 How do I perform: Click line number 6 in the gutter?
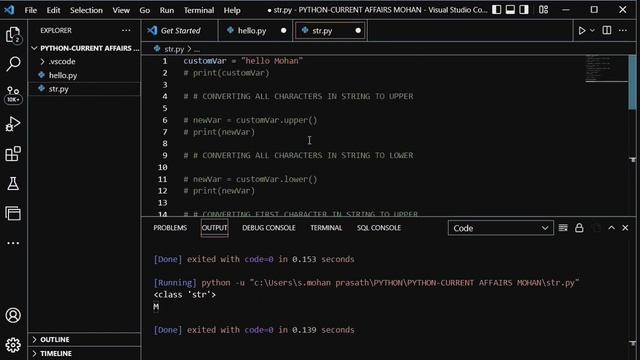point(164,120)
